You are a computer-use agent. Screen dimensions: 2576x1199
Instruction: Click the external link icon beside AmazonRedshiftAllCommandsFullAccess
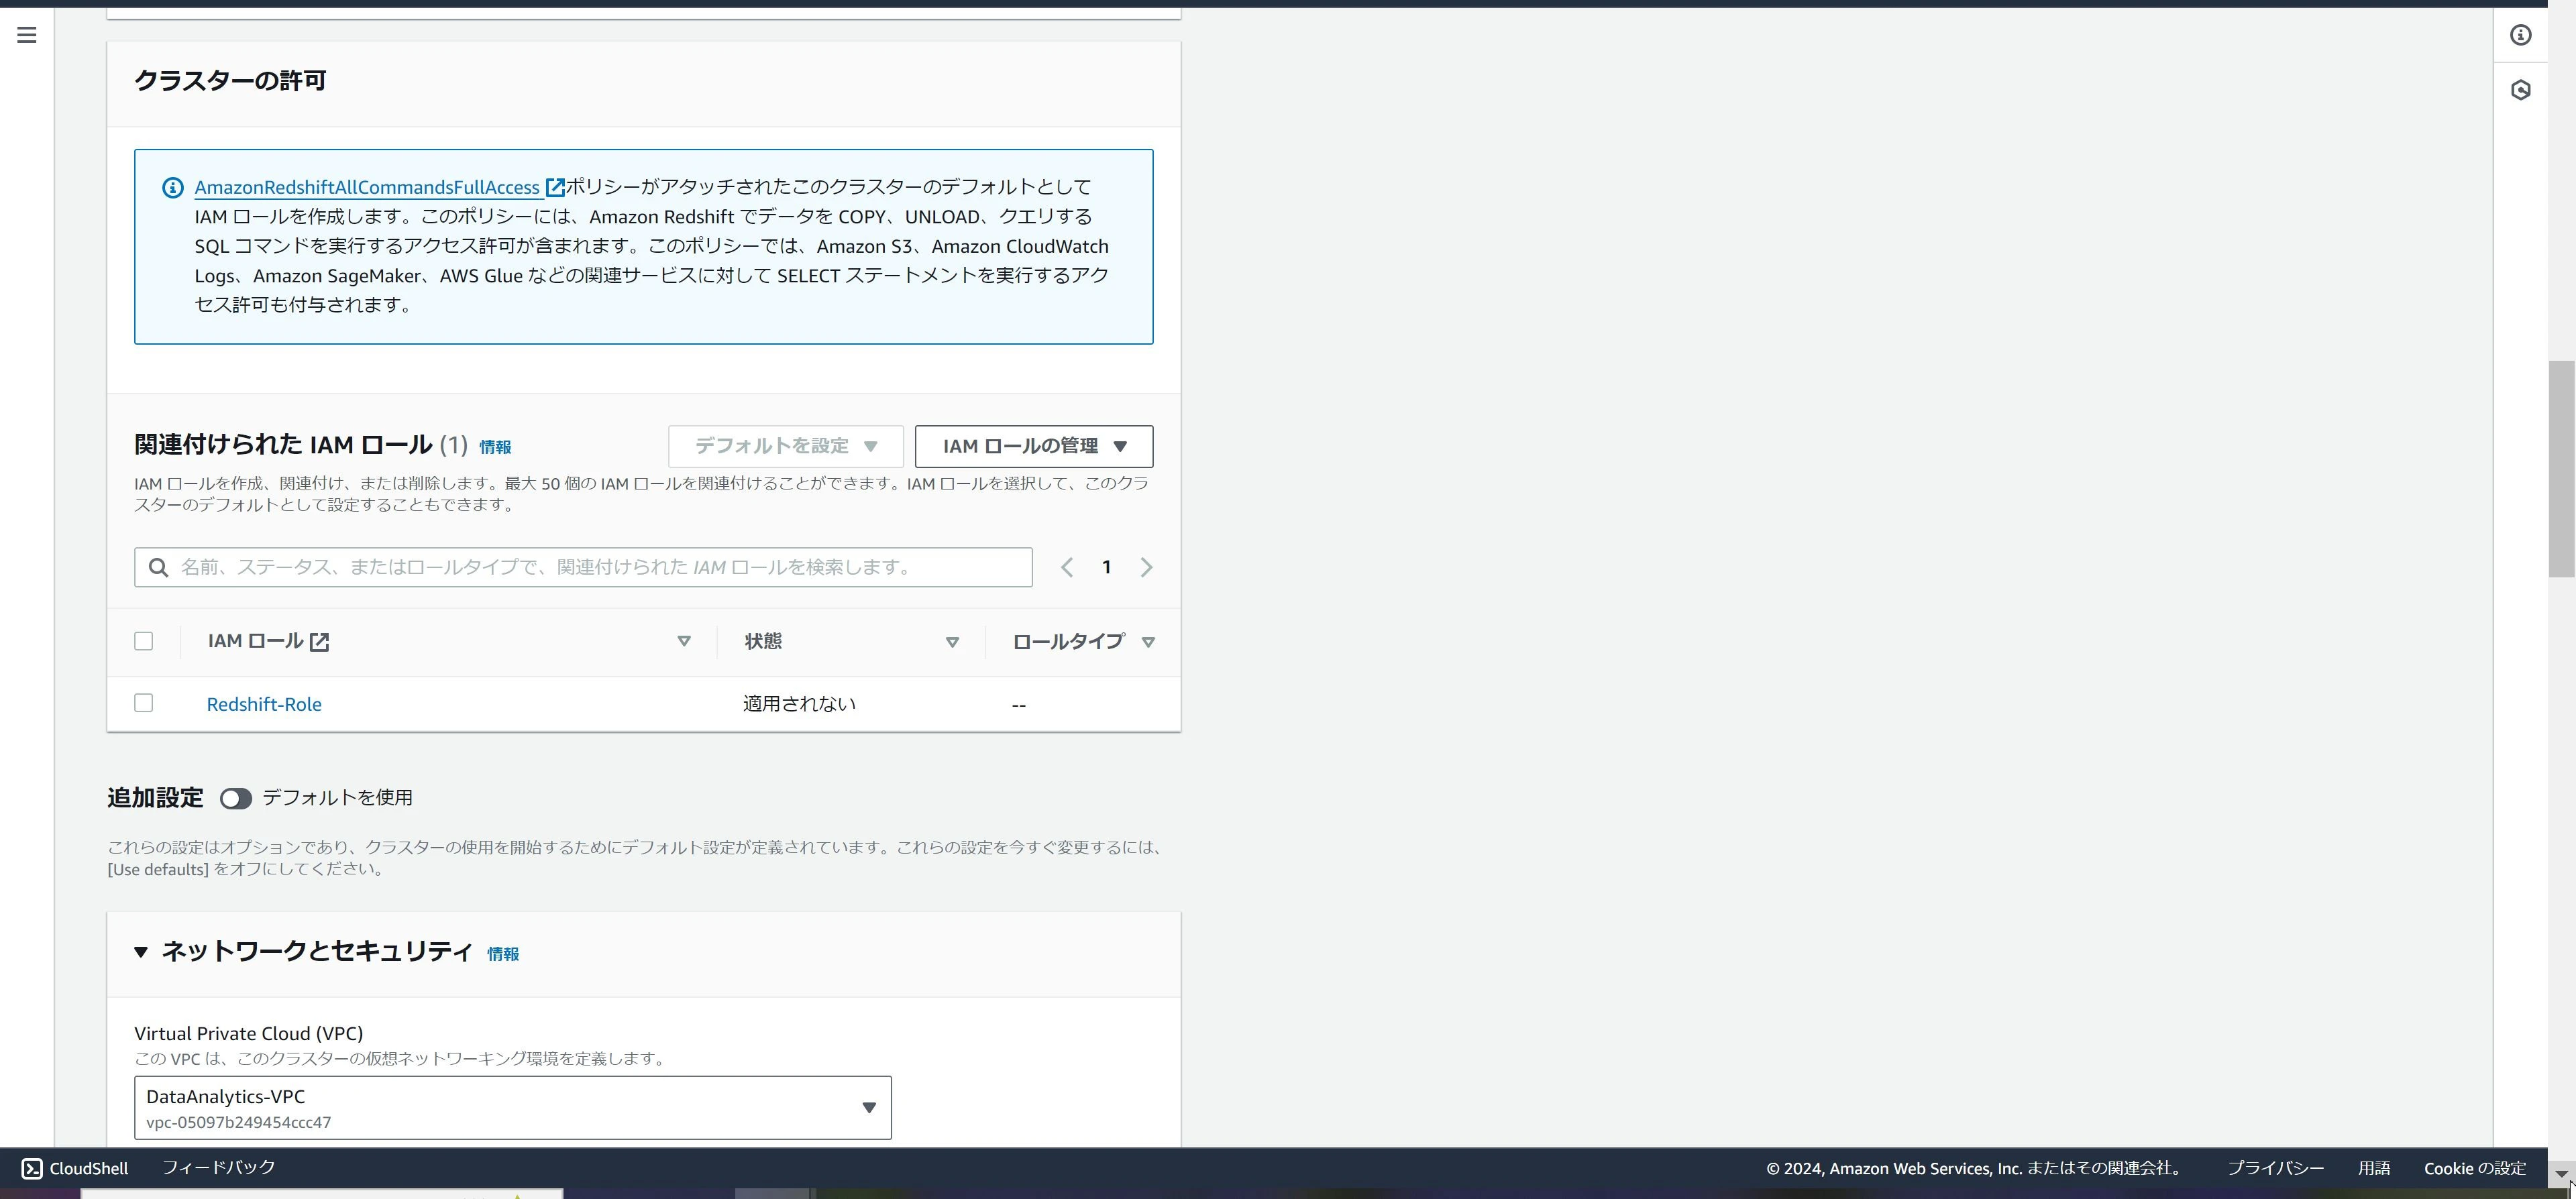pos(555,187)
